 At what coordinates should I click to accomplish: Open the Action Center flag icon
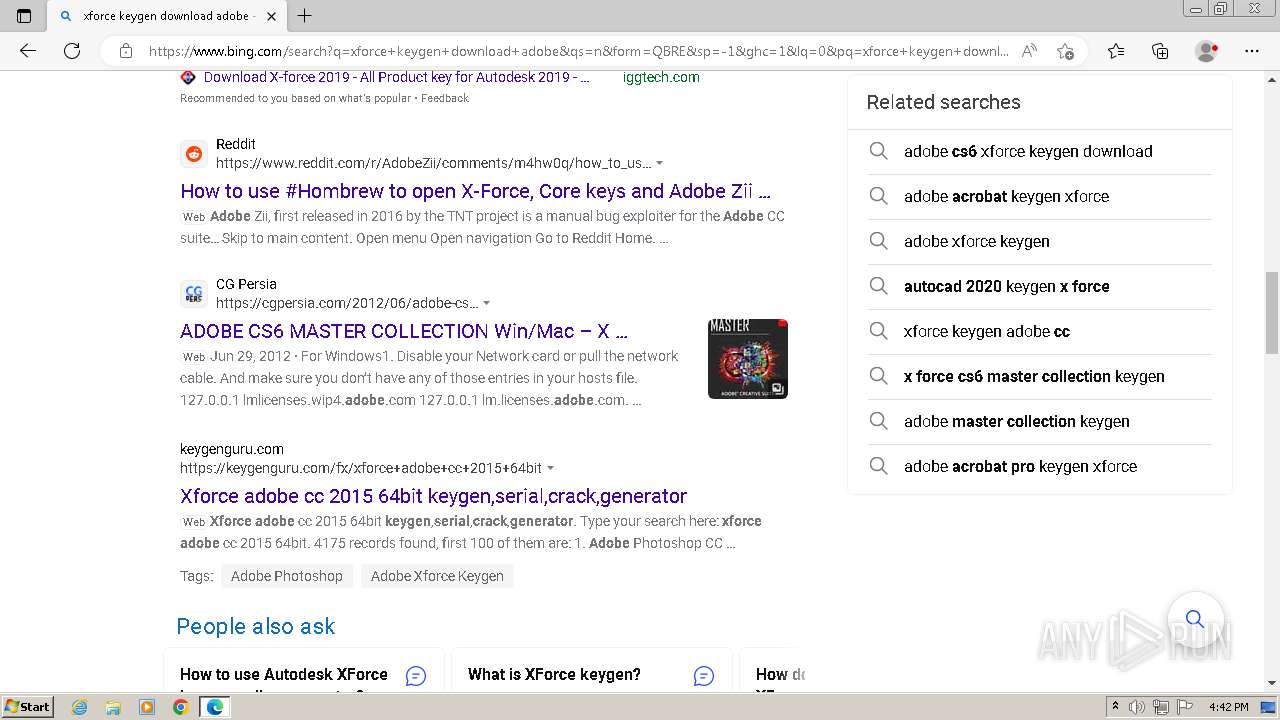(1183, 707)
